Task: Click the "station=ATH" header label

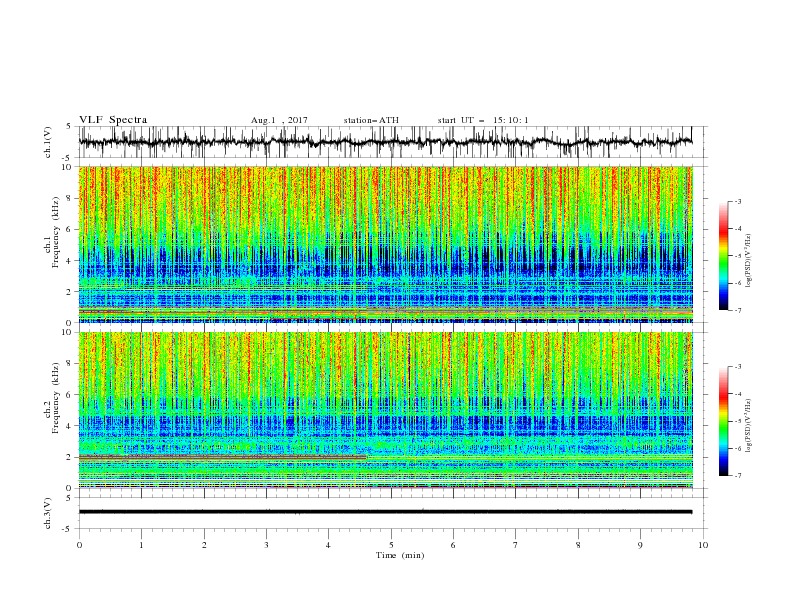Action: 371,120
